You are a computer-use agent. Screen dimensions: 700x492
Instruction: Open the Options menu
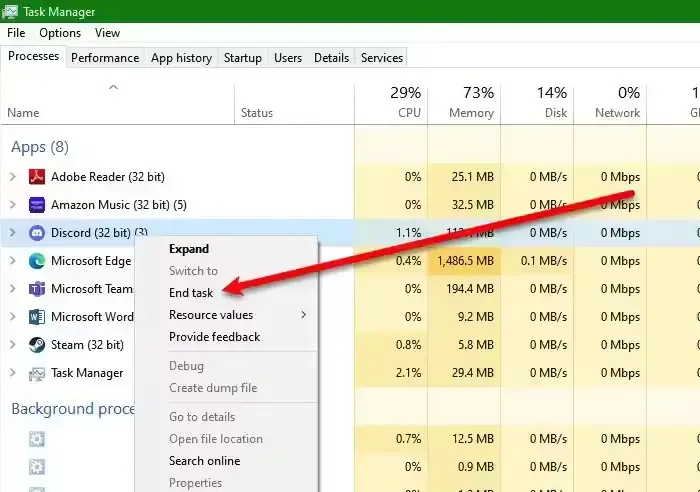point(60,33)
